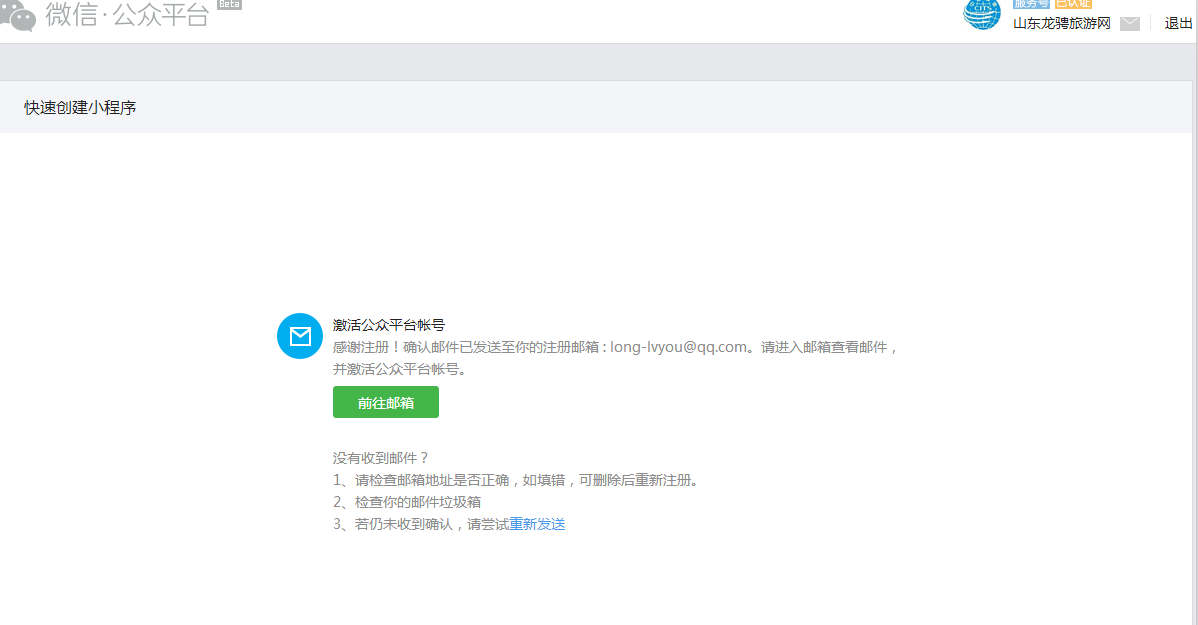Screen dimensions: 1198x625
Task: Click the orange 已认证 verified badge
Action: pos(1072,4)
